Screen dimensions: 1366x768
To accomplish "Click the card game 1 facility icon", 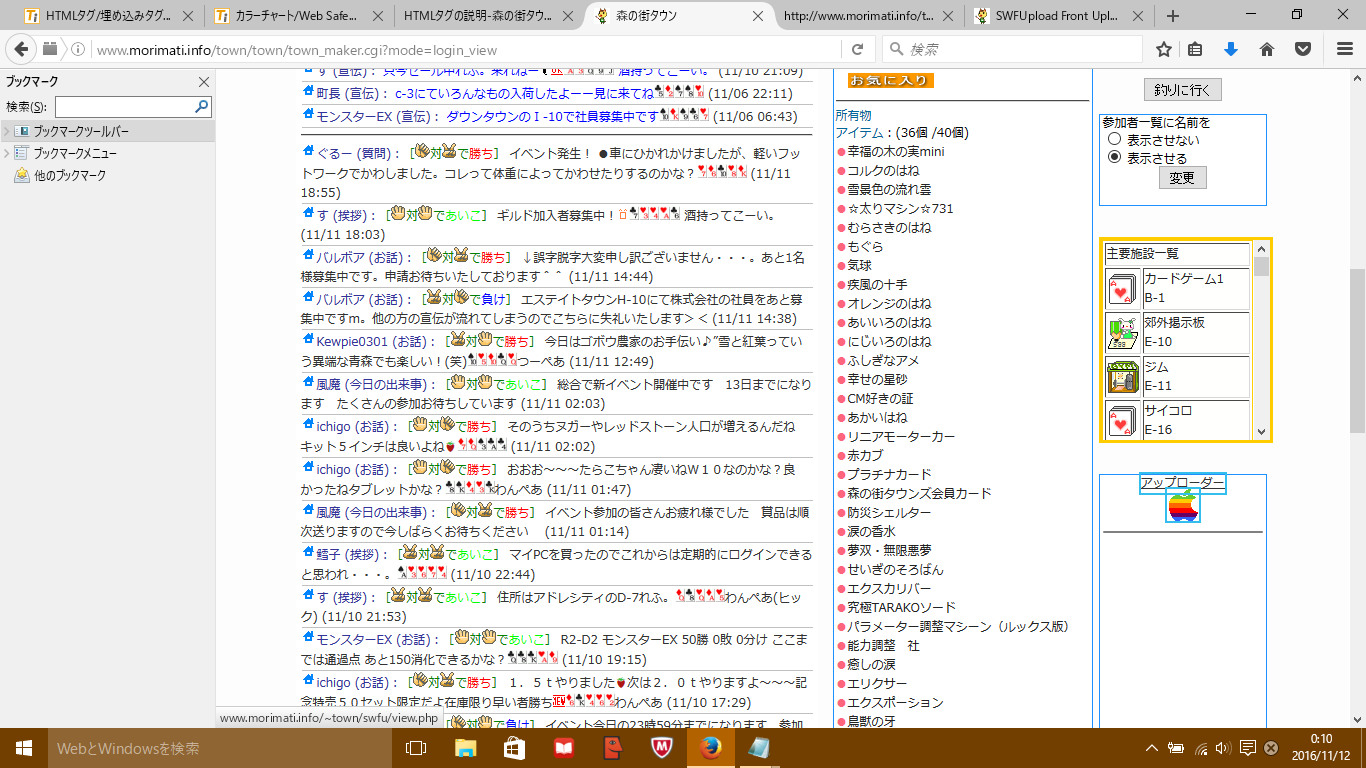I will (x=1121, y=289).
